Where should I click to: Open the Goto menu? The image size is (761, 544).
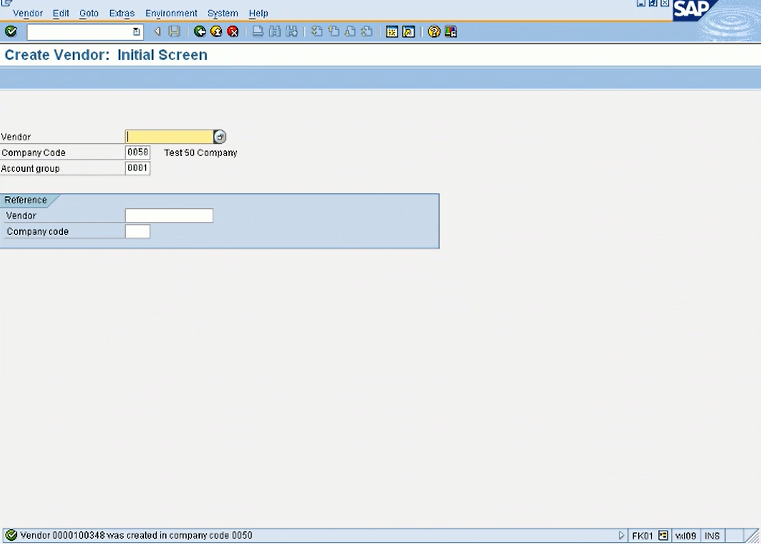click(x=89, y=13)
